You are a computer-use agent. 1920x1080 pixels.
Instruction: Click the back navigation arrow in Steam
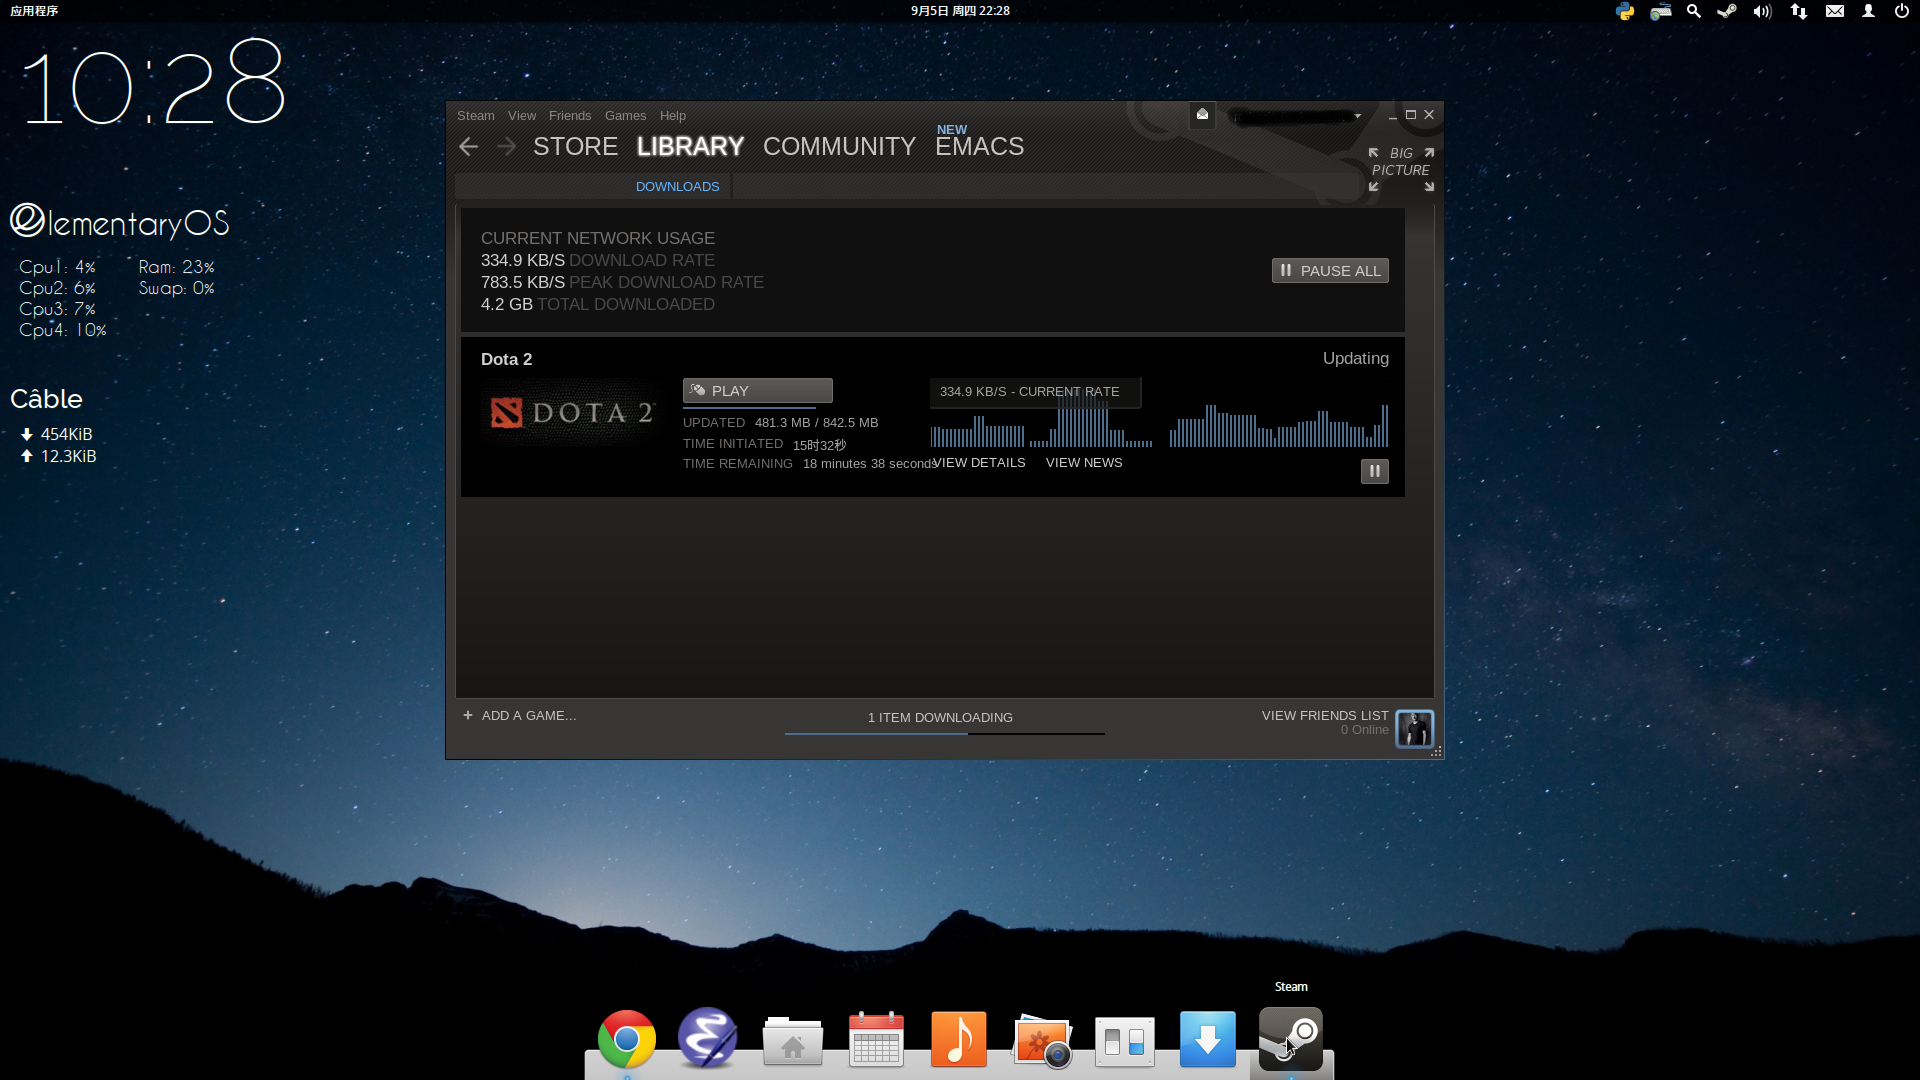[468, 147]
